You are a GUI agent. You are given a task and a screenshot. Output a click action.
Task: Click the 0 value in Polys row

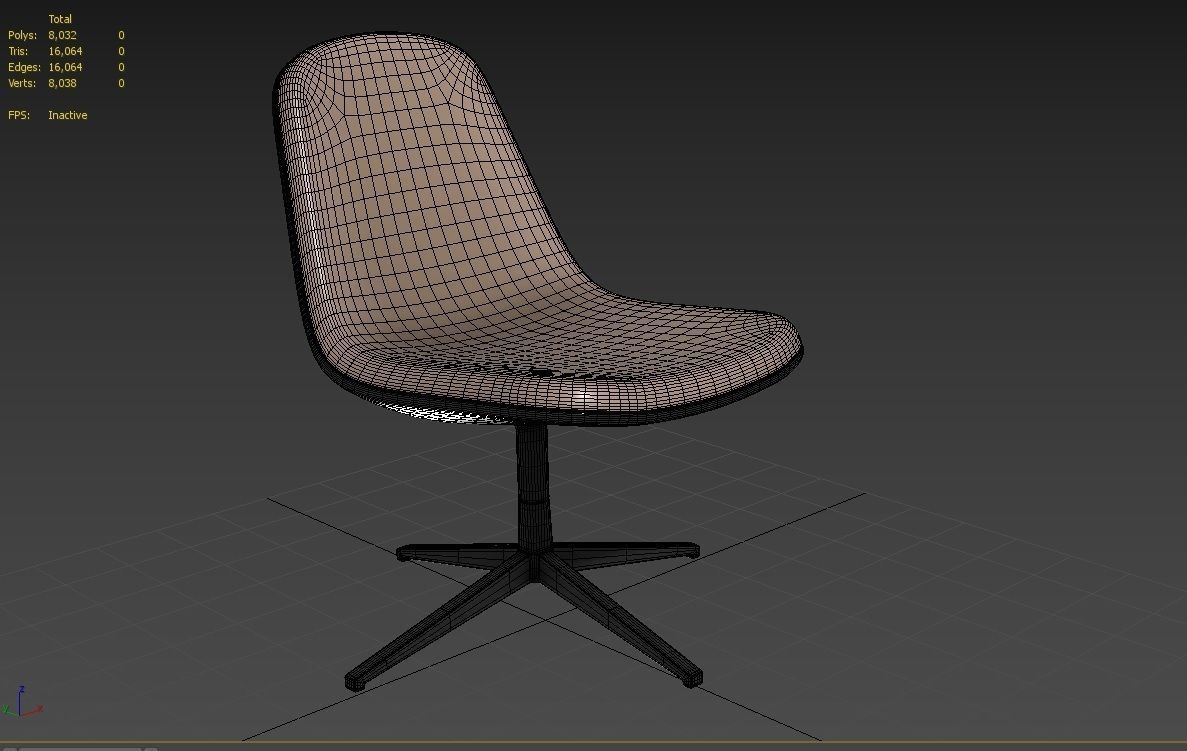pyautogui.click(x=121, y=35)
